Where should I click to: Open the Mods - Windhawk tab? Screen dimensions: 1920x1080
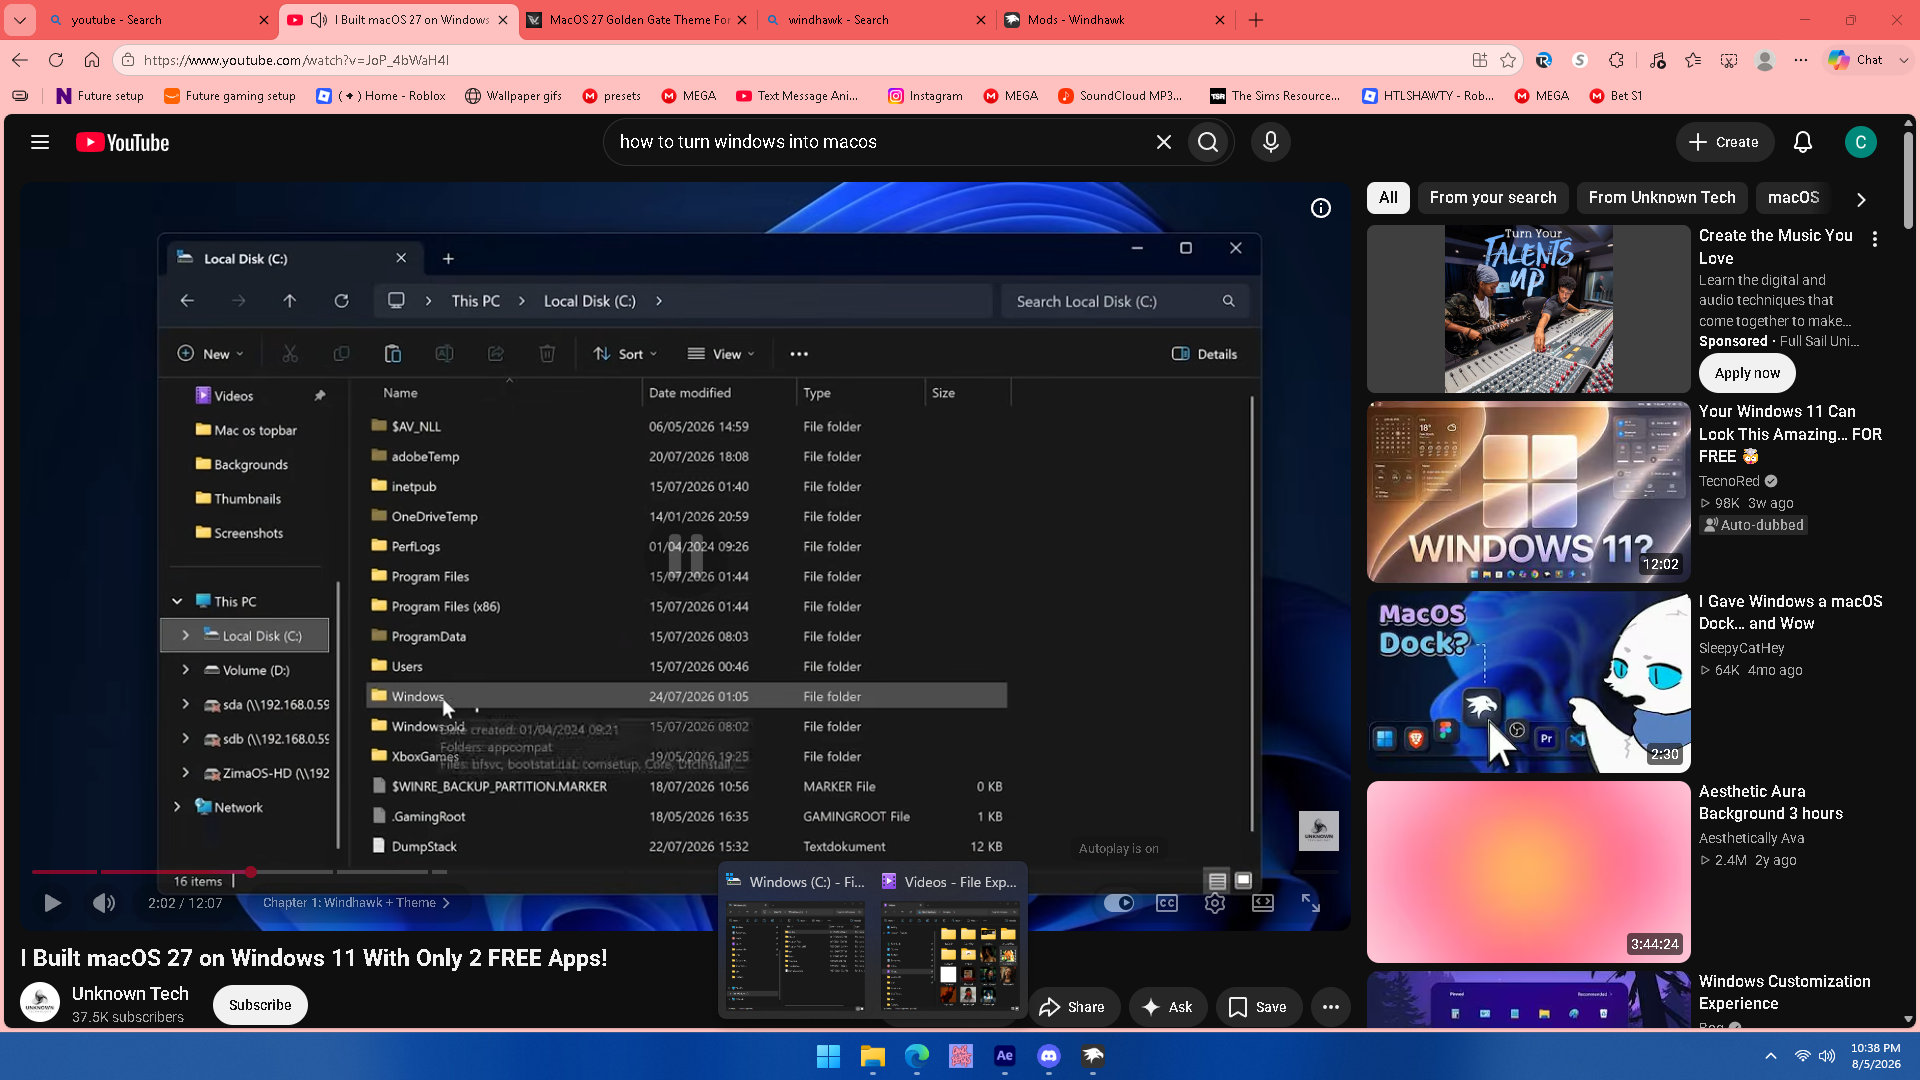(1115, 20)
